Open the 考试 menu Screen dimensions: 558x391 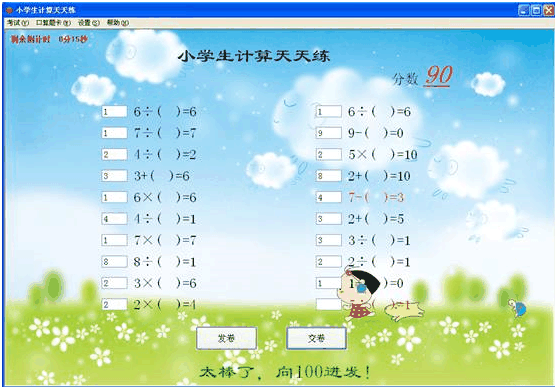(x=18, y=23)
